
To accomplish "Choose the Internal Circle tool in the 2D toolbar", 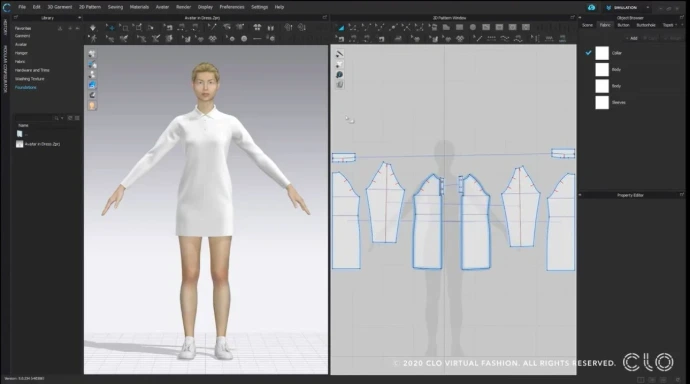I will [512, 27].
